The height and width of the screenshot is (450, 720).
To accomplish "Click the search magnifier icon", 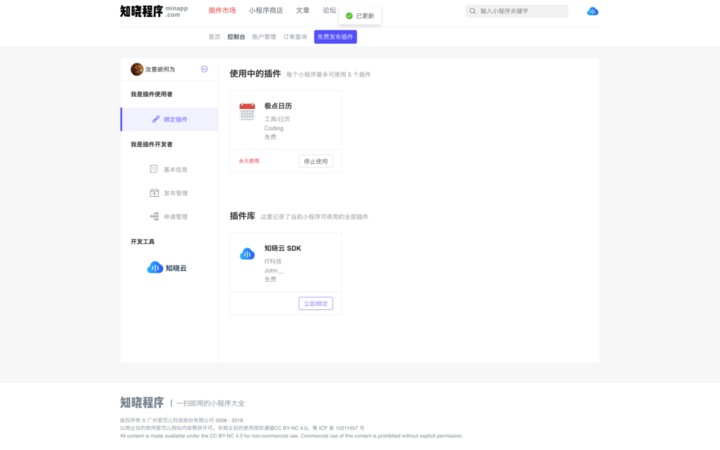I will point(472,11).
